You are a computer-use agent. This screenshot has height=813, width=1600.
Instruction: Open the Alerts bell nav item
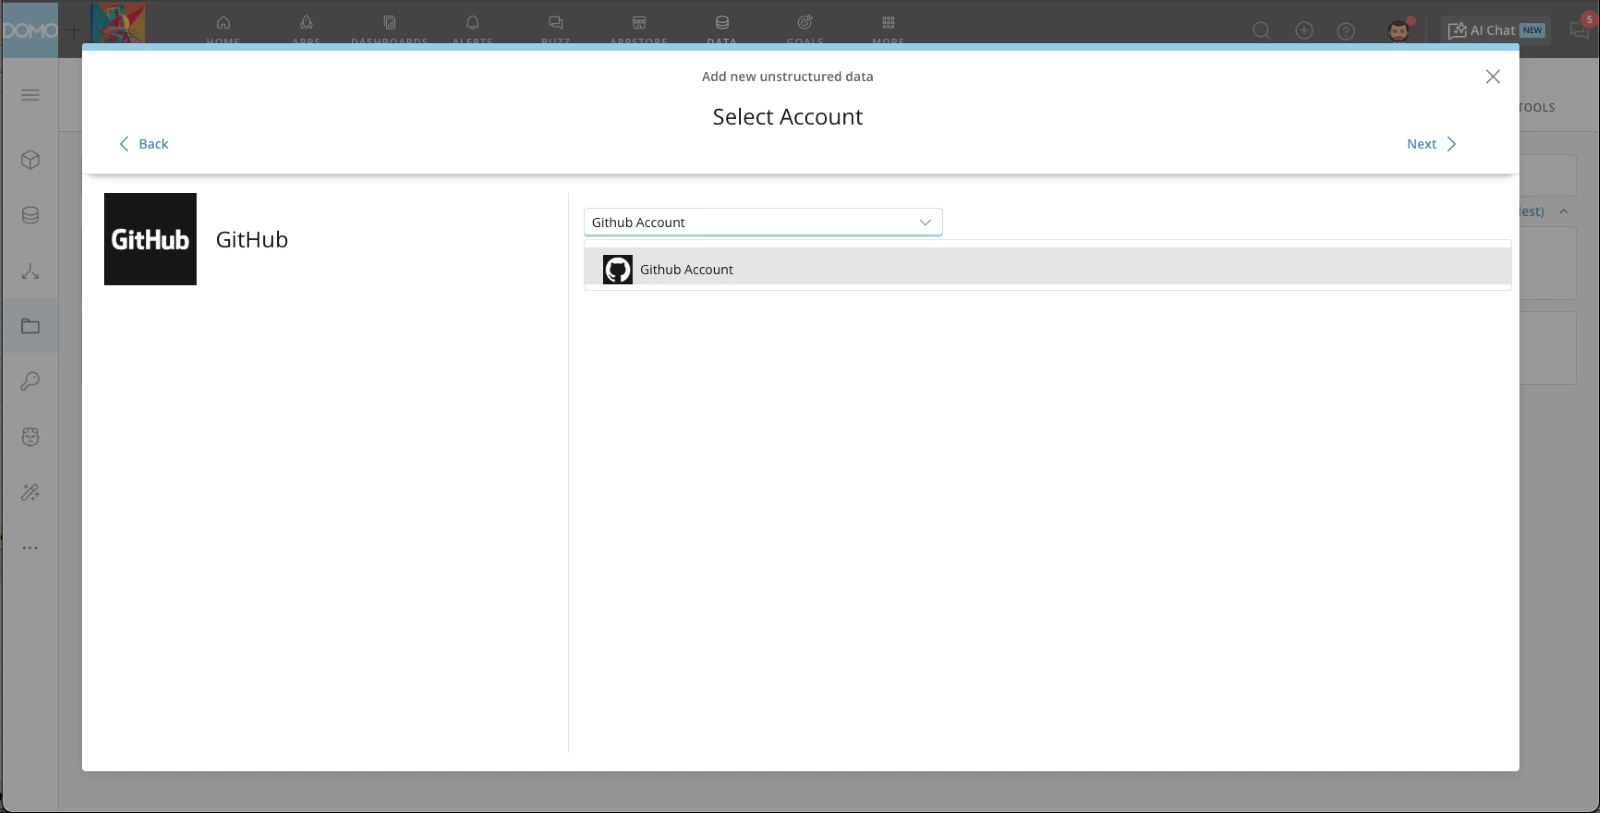click(x=473, y=29)
